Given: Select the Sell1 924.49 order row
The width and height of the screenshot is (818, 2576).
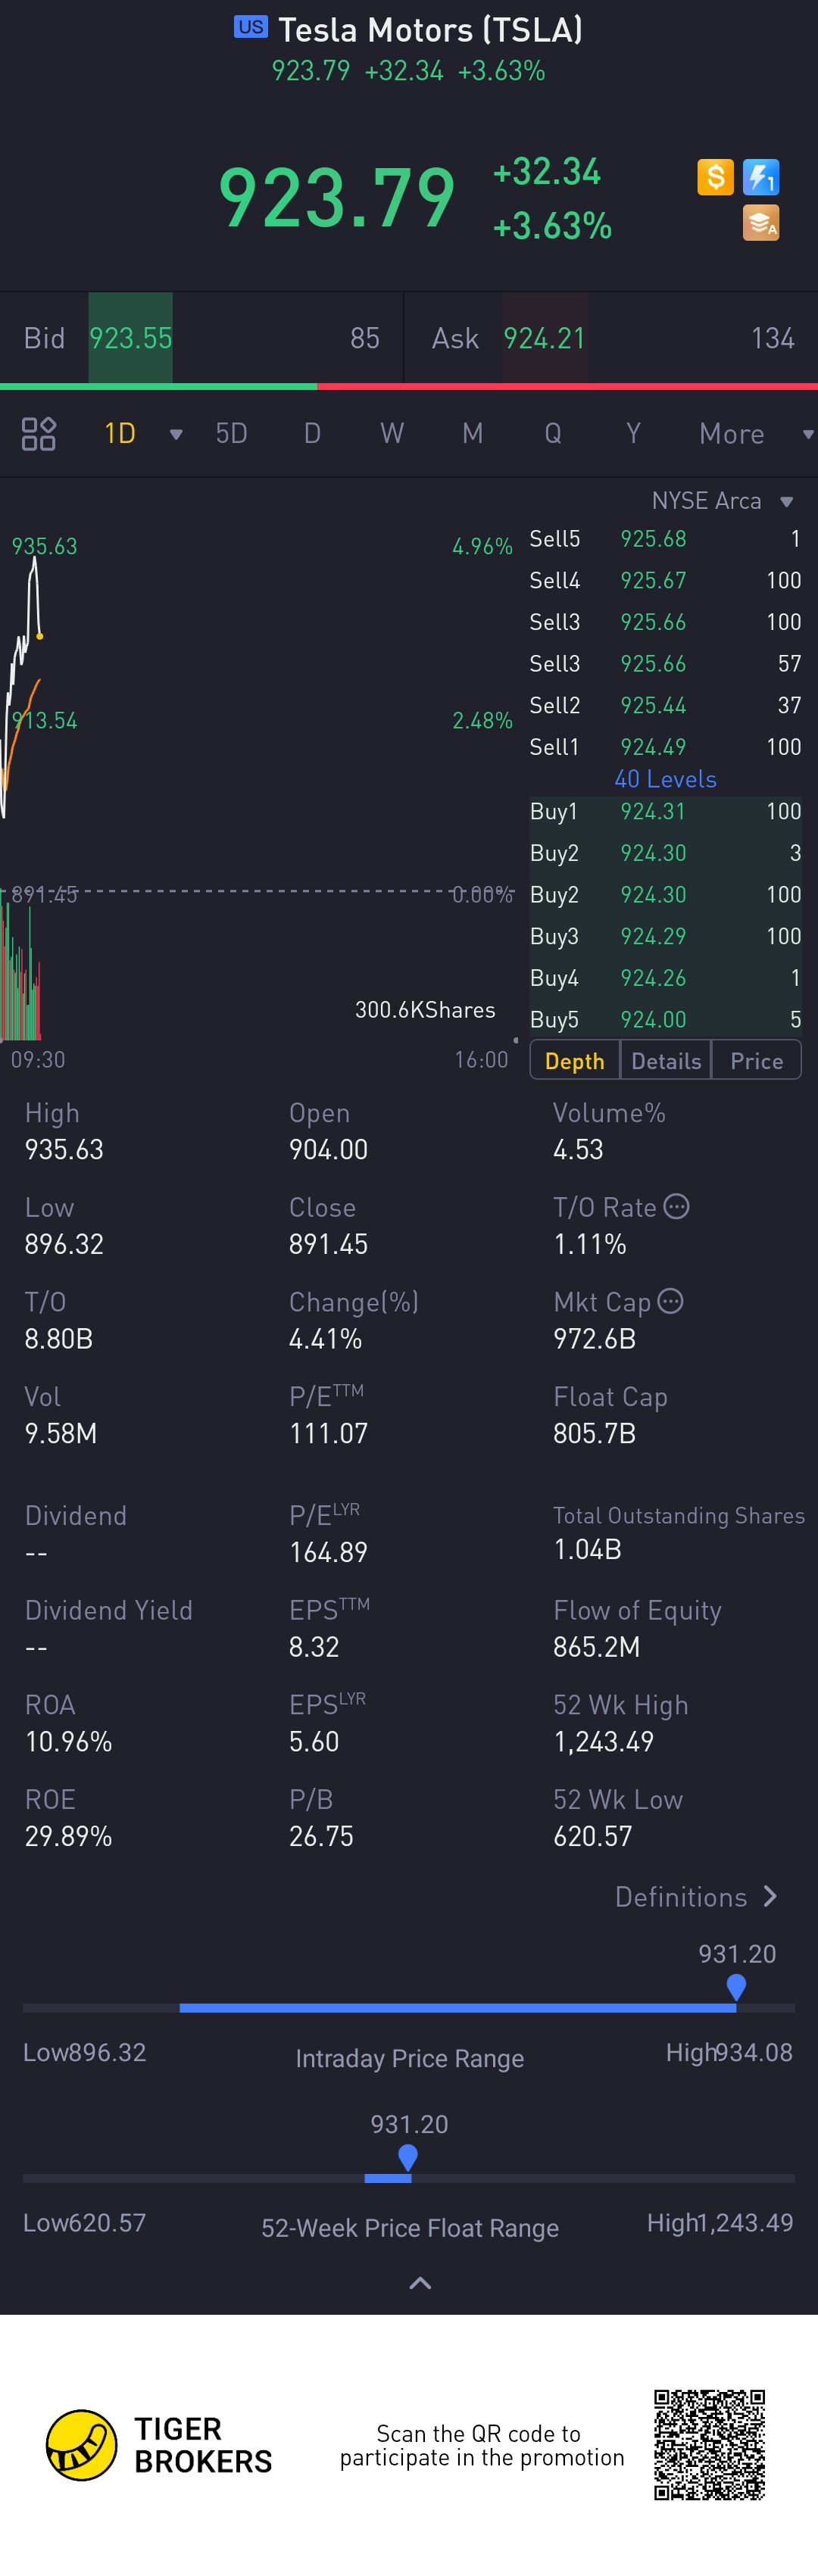Looking at the screenshot, I should pos(665,747).
